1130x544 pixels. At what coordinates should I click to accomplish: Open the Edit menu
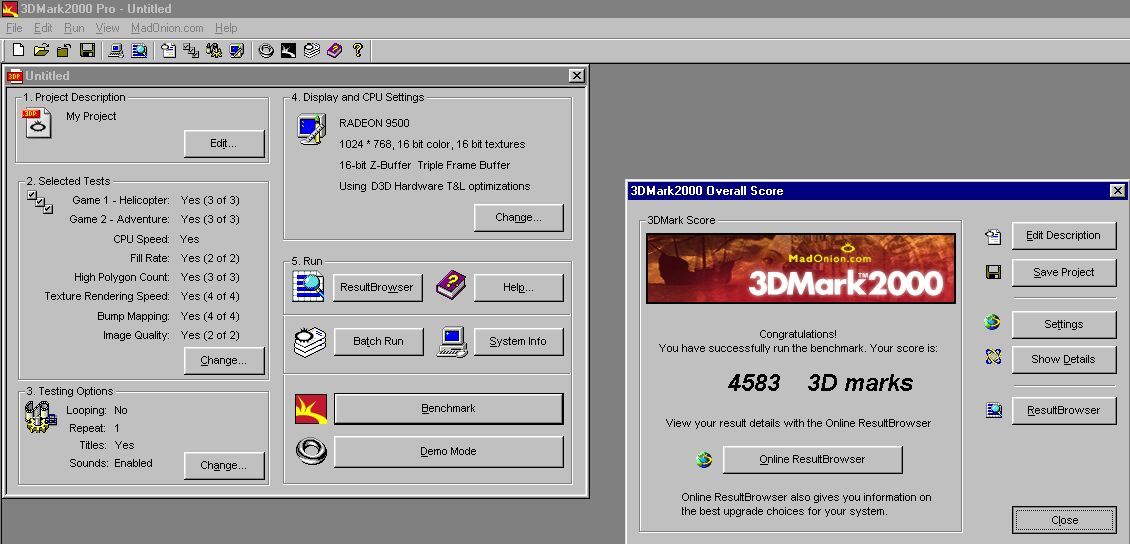point(43,28)
